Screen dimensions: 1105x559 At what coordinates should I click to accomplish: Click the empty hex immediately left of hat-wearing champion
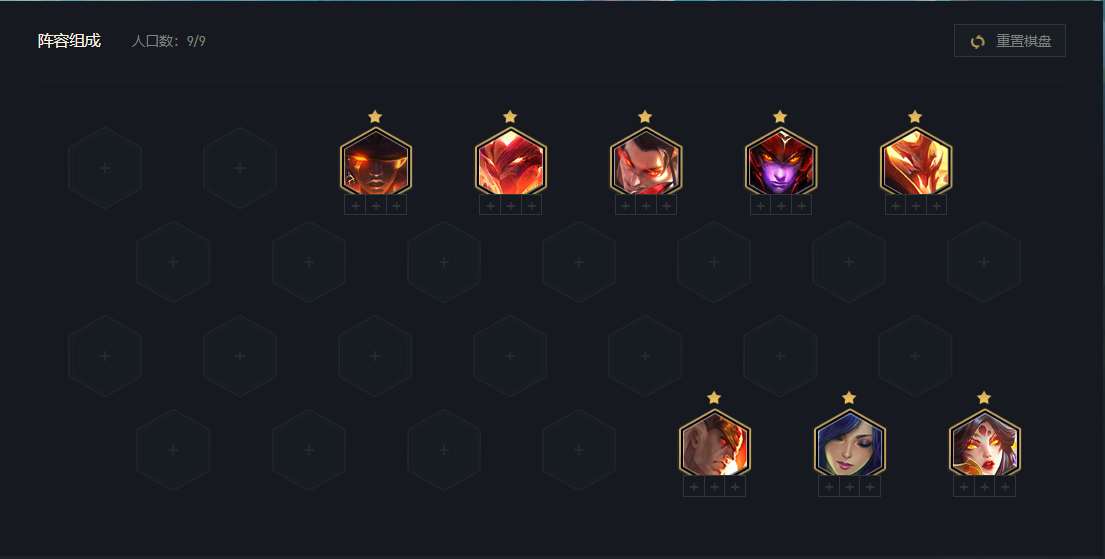(240, 168)
